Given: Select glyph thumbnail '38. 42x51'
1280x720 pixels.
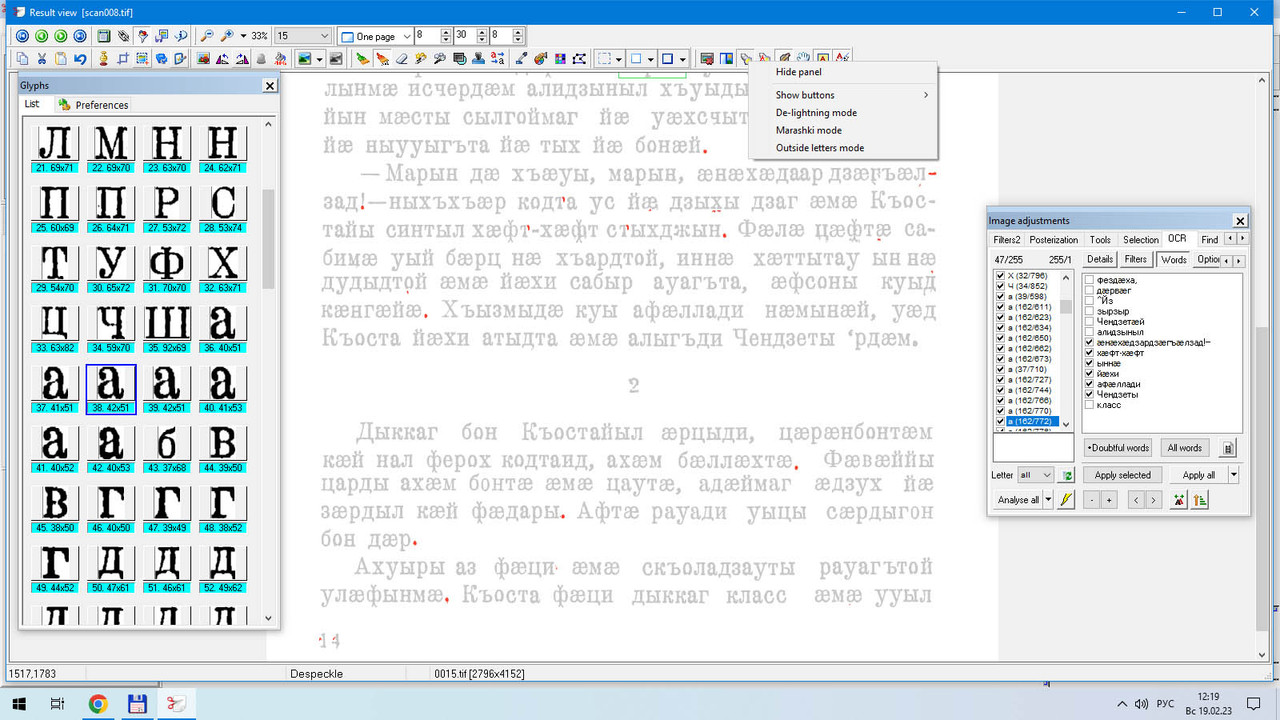Looking at the screenshot, I should click(x=110, y=388).
